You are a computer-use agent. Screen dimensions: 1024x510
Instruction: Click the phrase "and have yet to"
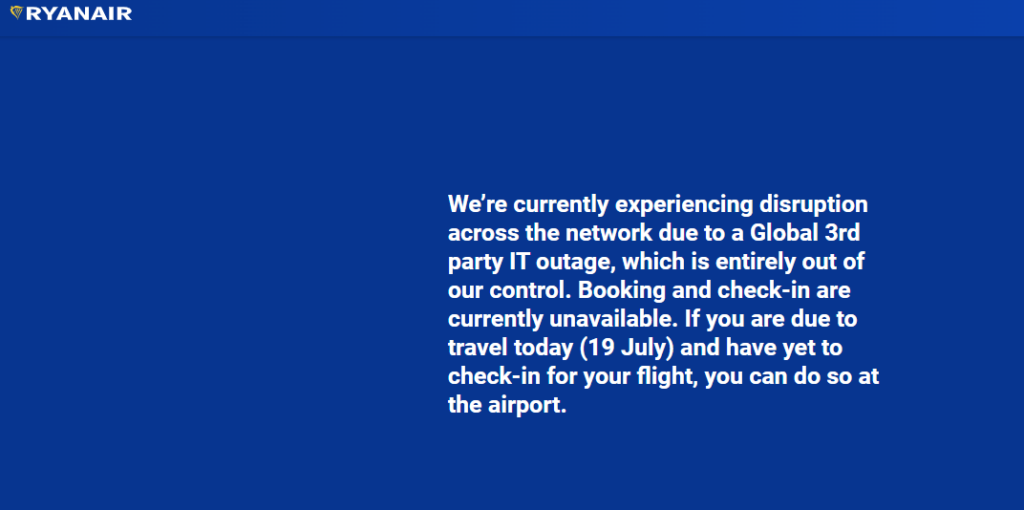point(761,349)
